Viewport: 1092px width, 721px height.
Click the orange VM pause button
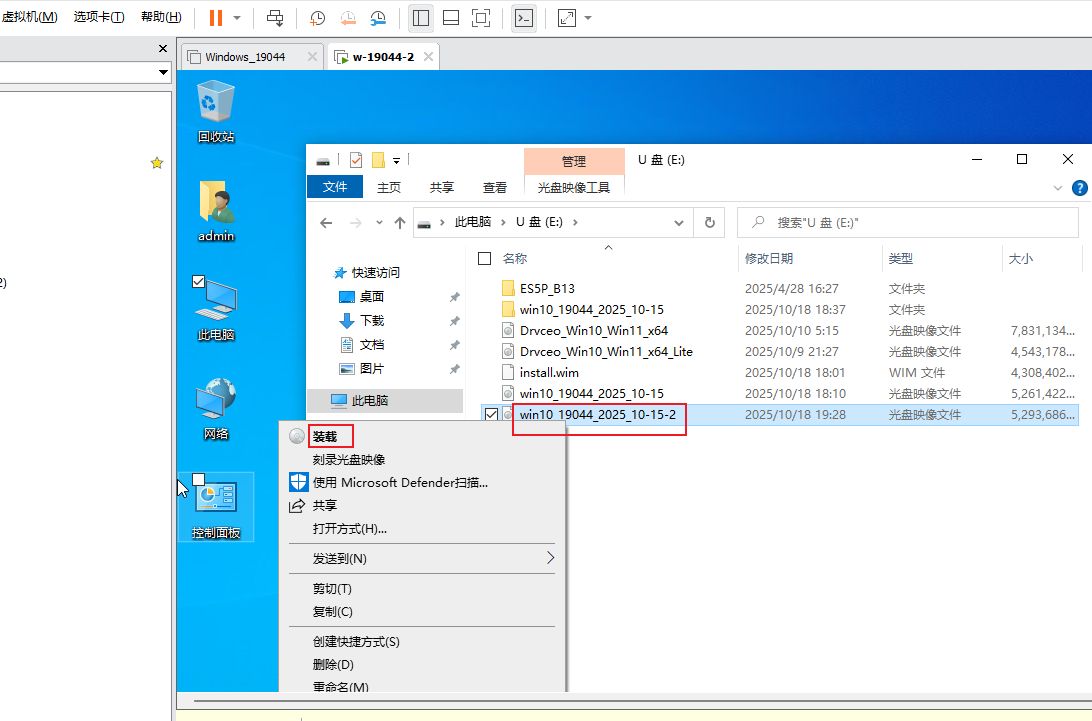[216, 18]
